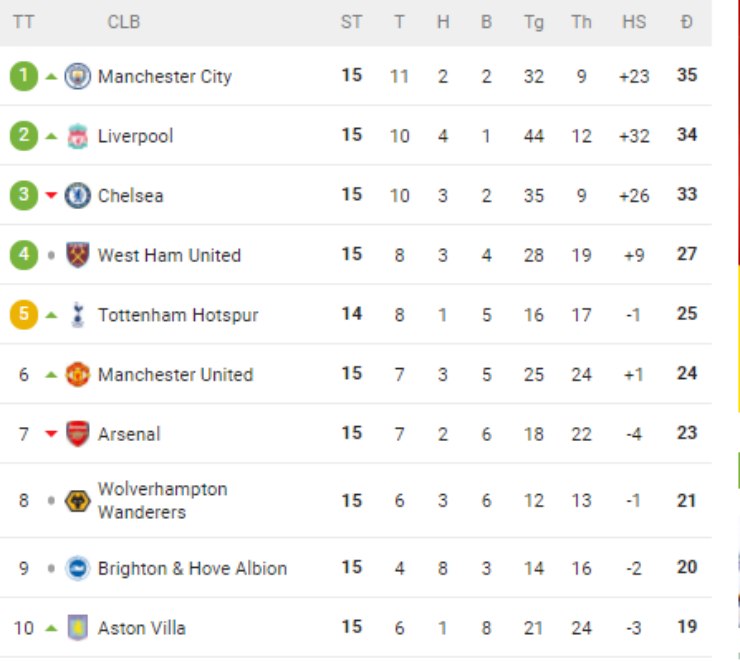Screen dimensions: 740x661
Task: Click the HS goal difference header
Action: pyautogui.click(x=633, y=22)
